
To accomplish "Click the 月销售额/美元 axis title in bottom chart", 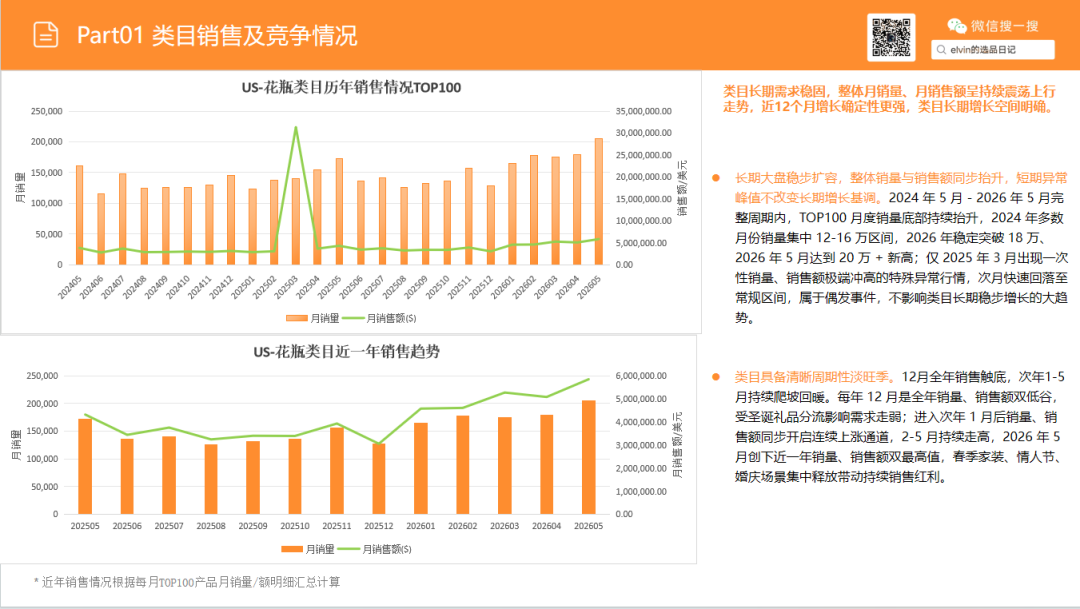I will tap(678, 445).
